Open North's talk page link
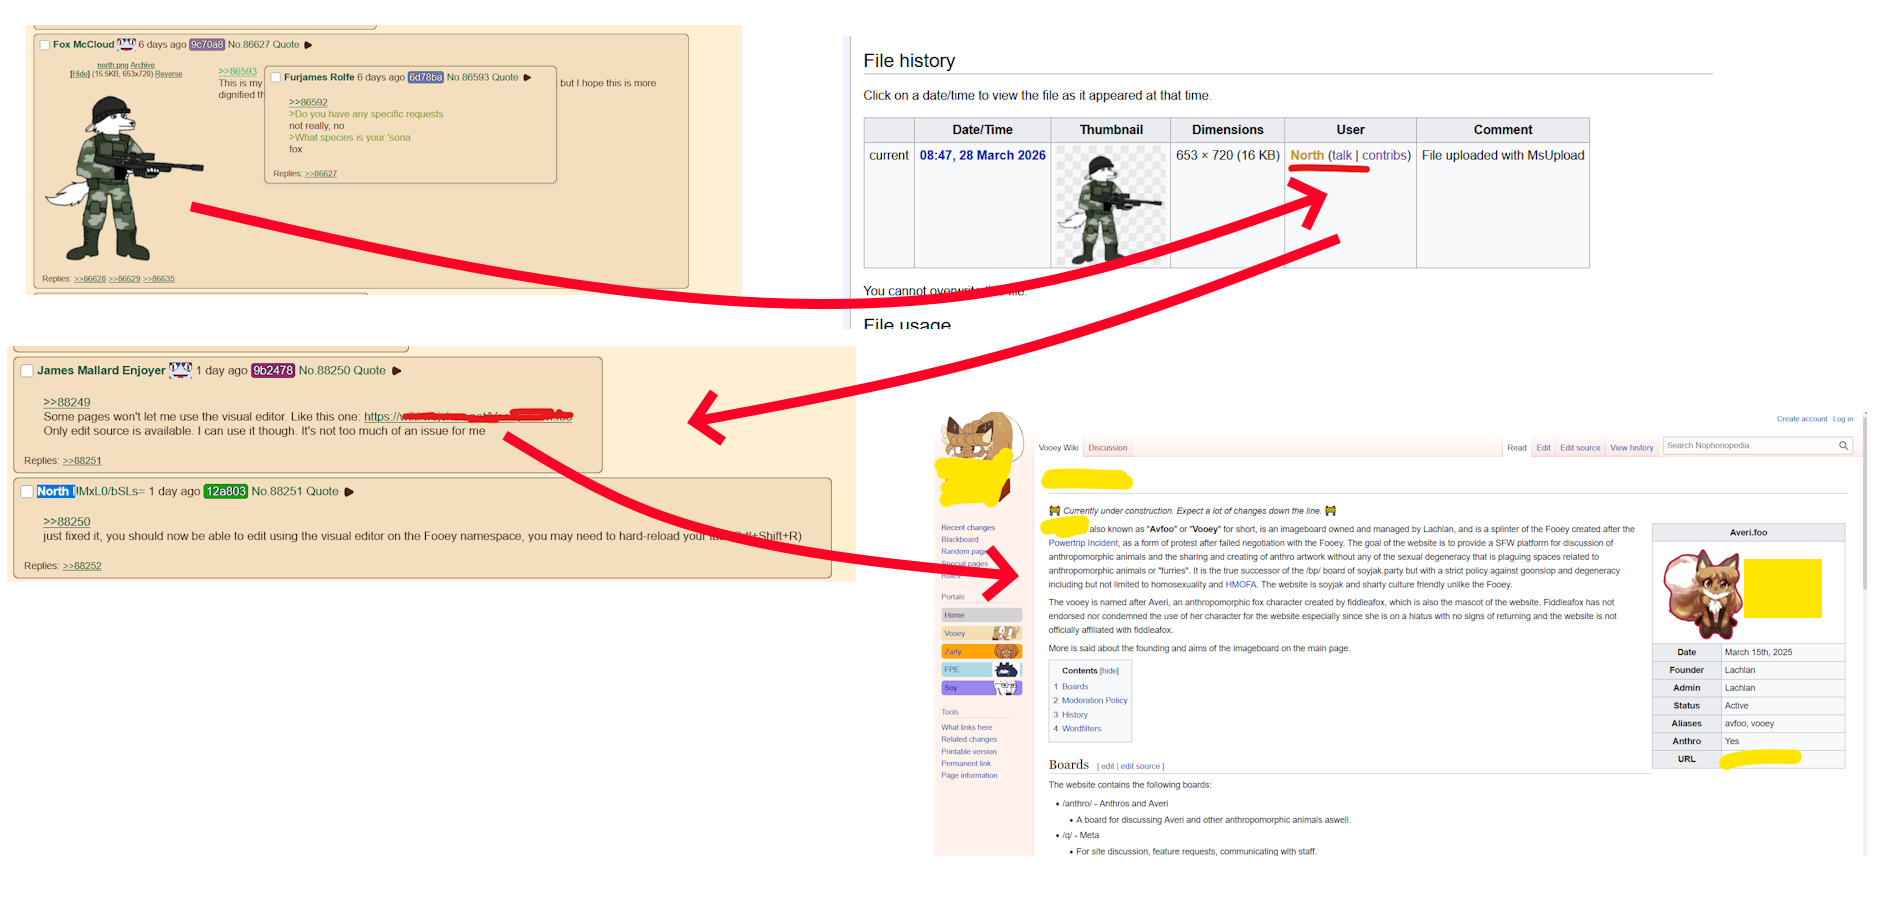The image size is (1888, 898). 1342,155
